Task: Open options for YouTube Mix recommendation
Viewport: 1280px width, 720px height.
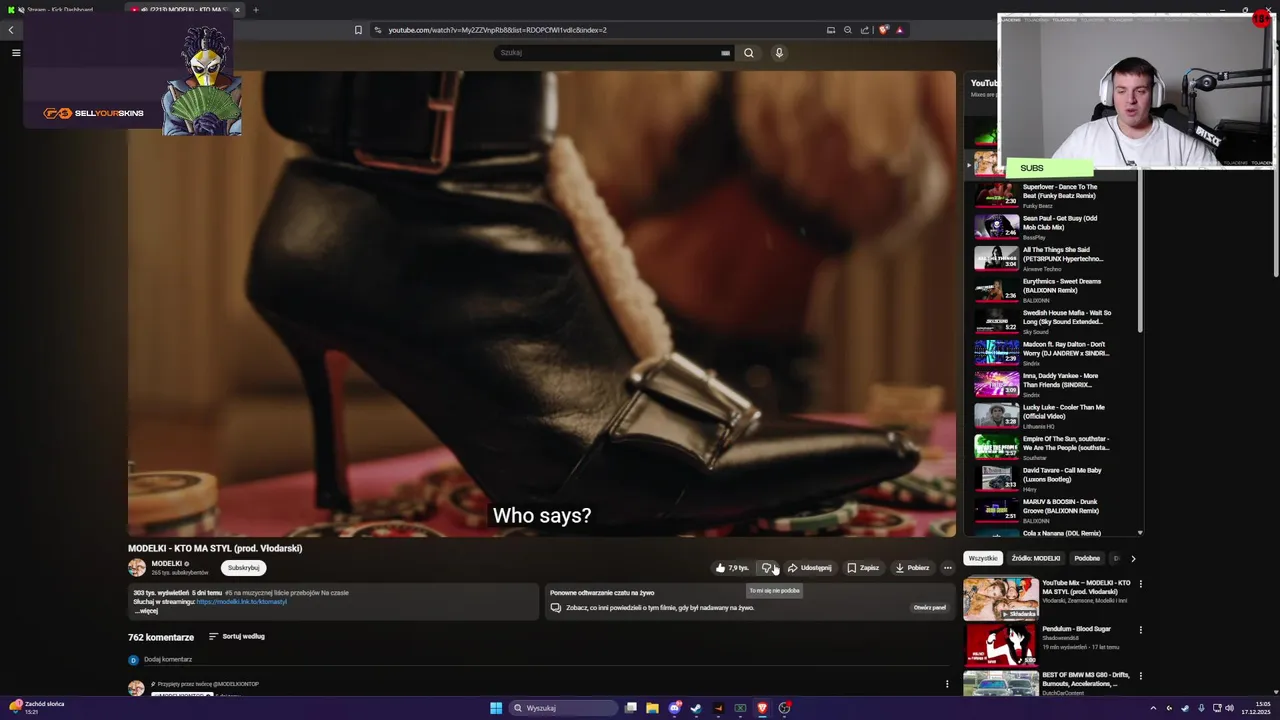Action: pos(1140,584)
